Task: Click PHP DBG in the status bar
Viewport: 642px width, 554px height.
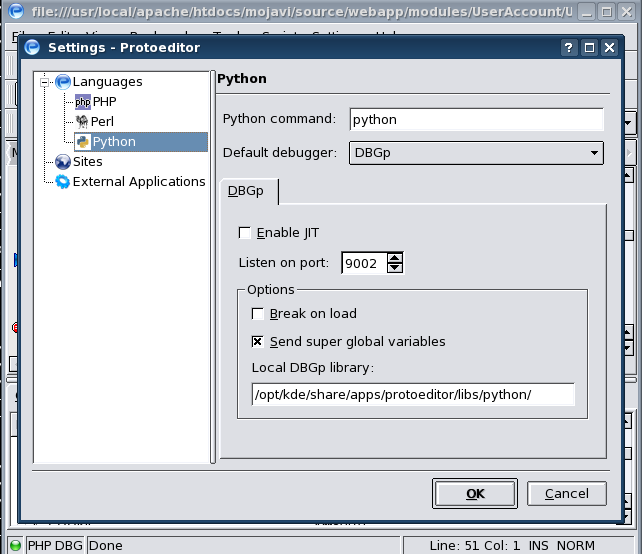Action: click(55, 545)
